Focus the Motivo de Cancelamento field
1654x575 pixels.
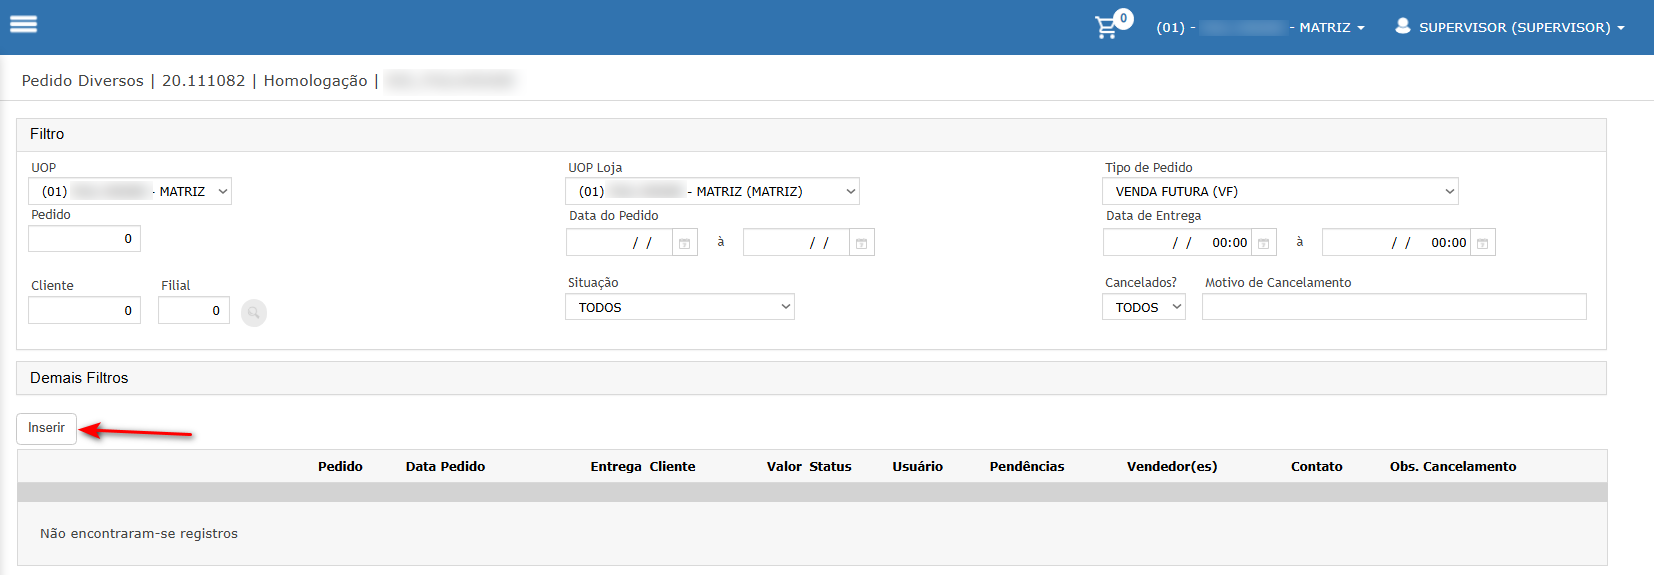[x=1394, y=307]
